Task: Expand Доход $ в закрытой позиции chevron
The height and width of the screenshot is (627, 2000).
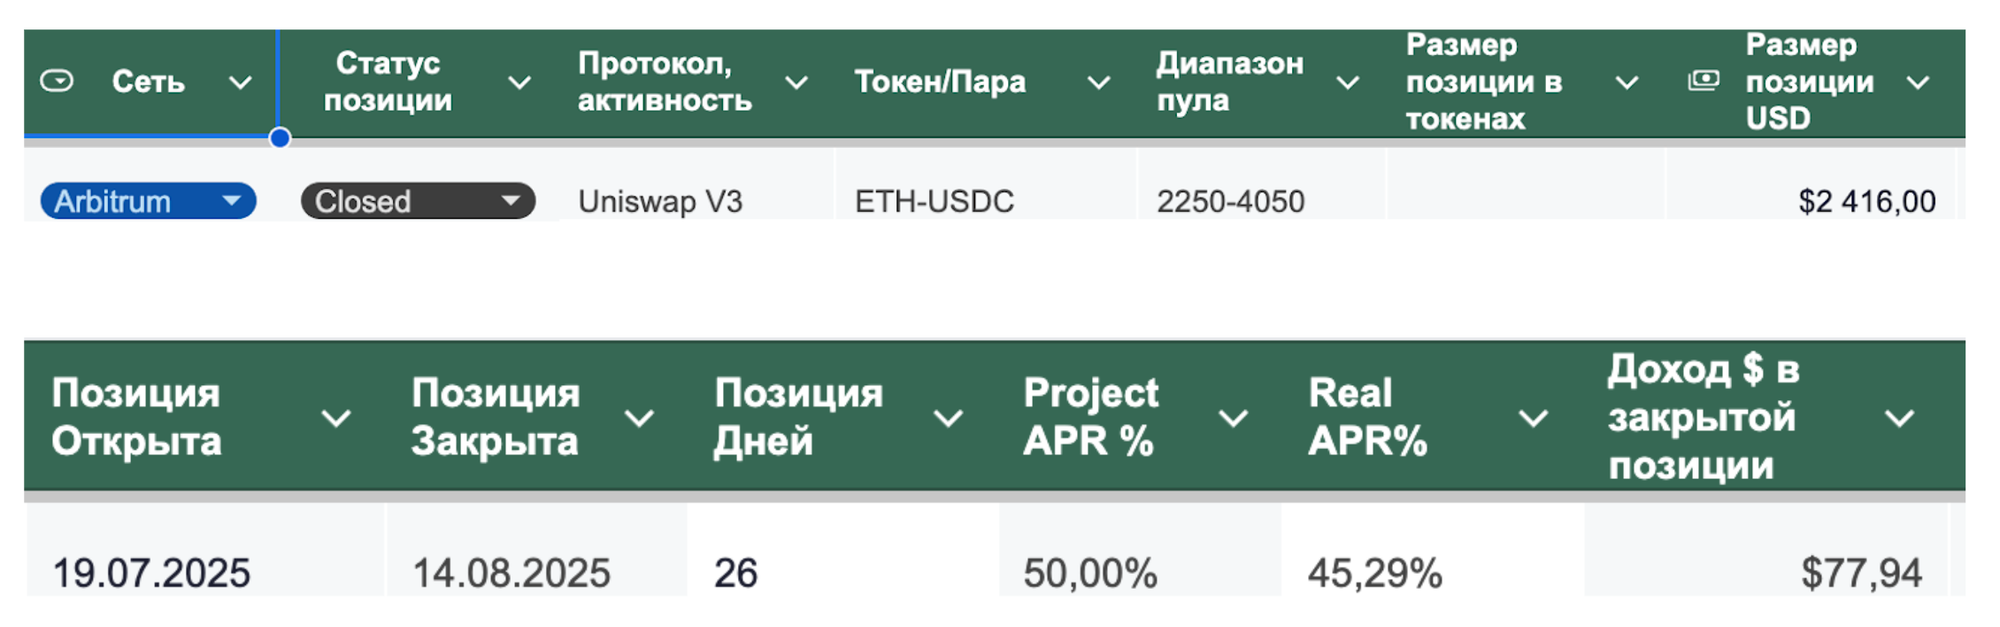Action: (x=1899, y=418)
